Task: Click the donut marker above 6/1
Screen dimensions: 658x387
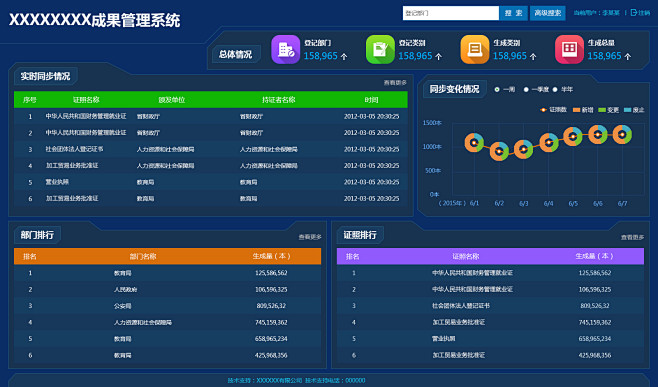Action: tap(474, 143)
